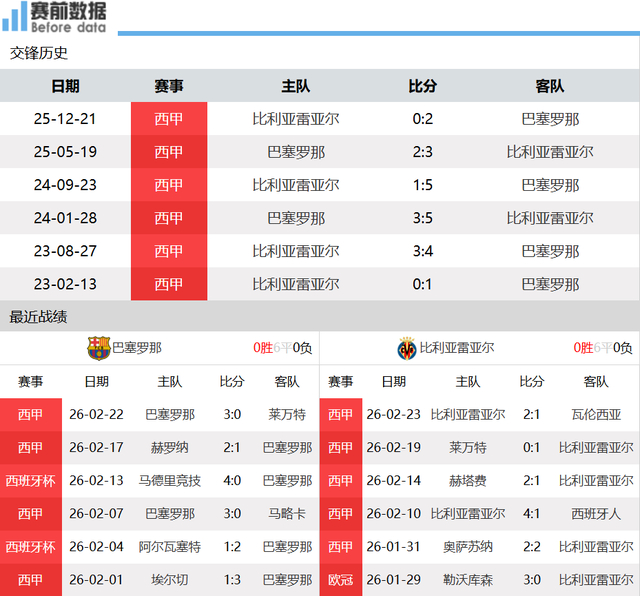Click the Barcelona club crest icon

pyautogui.click(x=98, y=348)
